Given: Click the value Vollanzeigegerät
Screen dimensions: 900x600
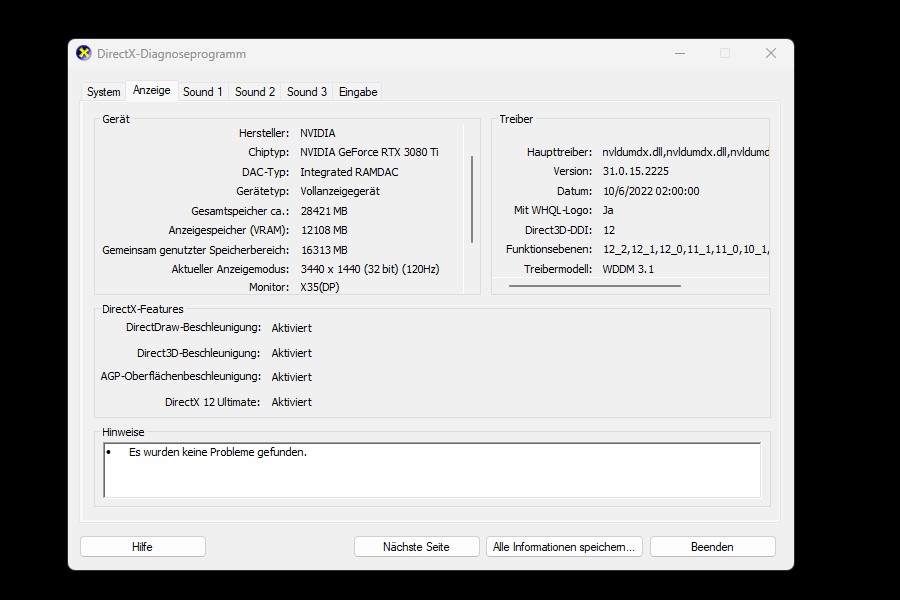Looking at the screenshot, I should click(340, 191).
